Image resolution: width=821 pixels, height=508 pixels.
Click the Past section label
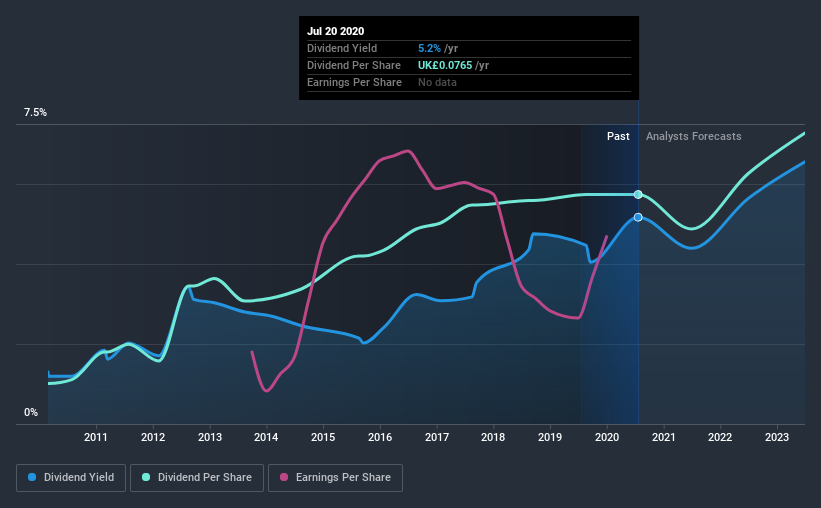[618, 136]
